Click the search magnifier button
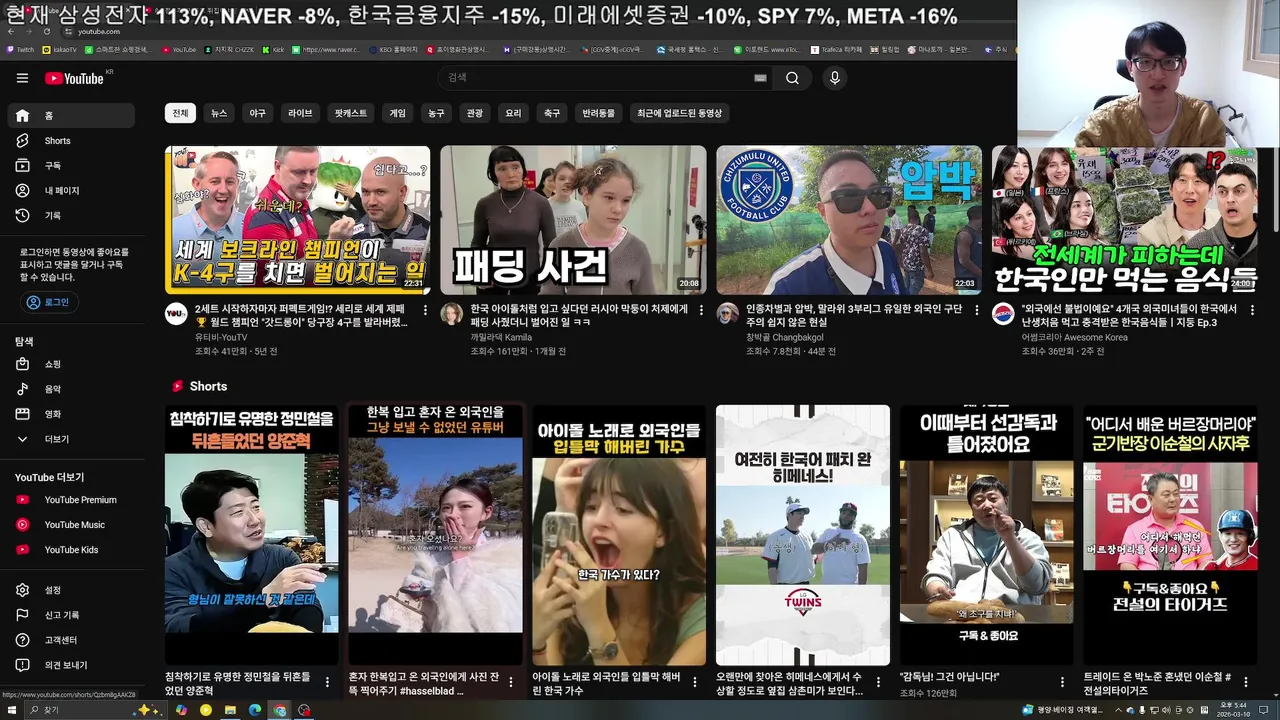This screenshot has width=1280, height=720. (x=792, y=78)
